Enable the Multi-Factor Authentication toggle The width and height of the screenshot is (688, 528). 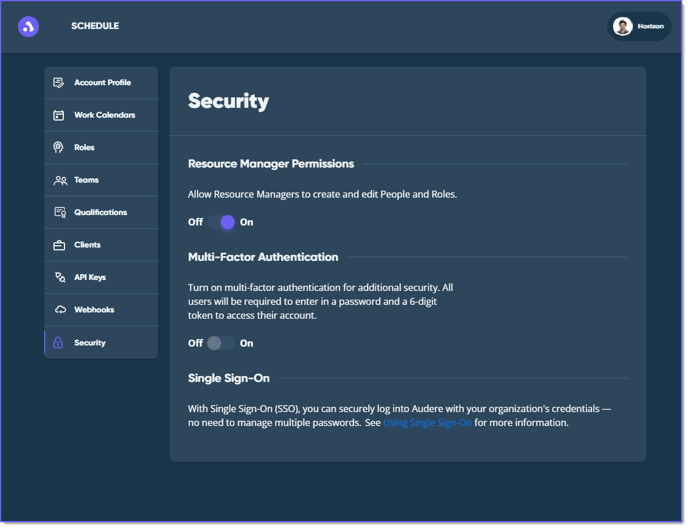[x=221, y=343]
